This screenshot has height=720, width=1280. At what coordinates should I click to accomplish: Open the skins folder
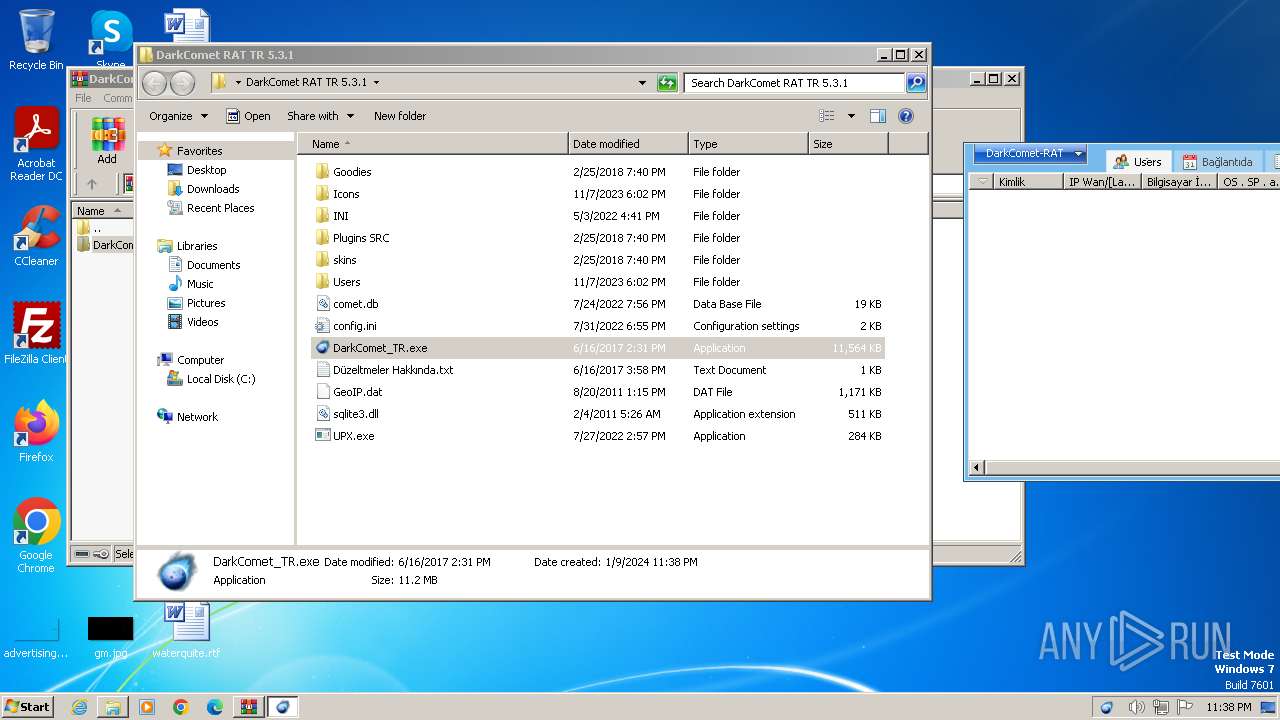pos(344,260)
